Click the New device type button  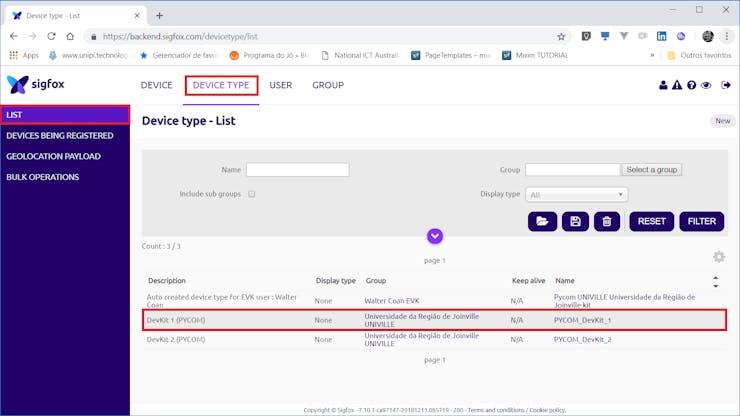(722, 121)
